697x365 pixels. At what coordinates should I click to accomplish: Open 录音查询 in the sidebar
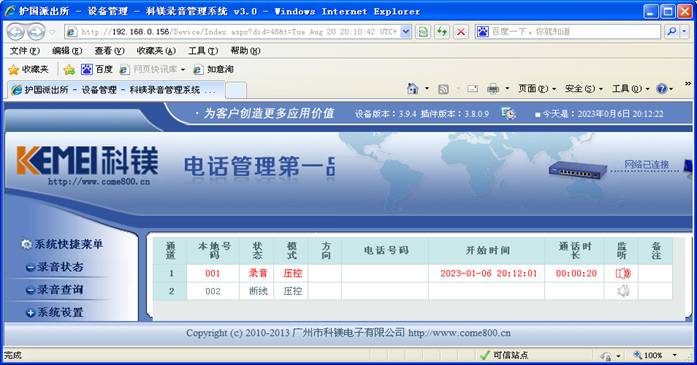[55, 289]
